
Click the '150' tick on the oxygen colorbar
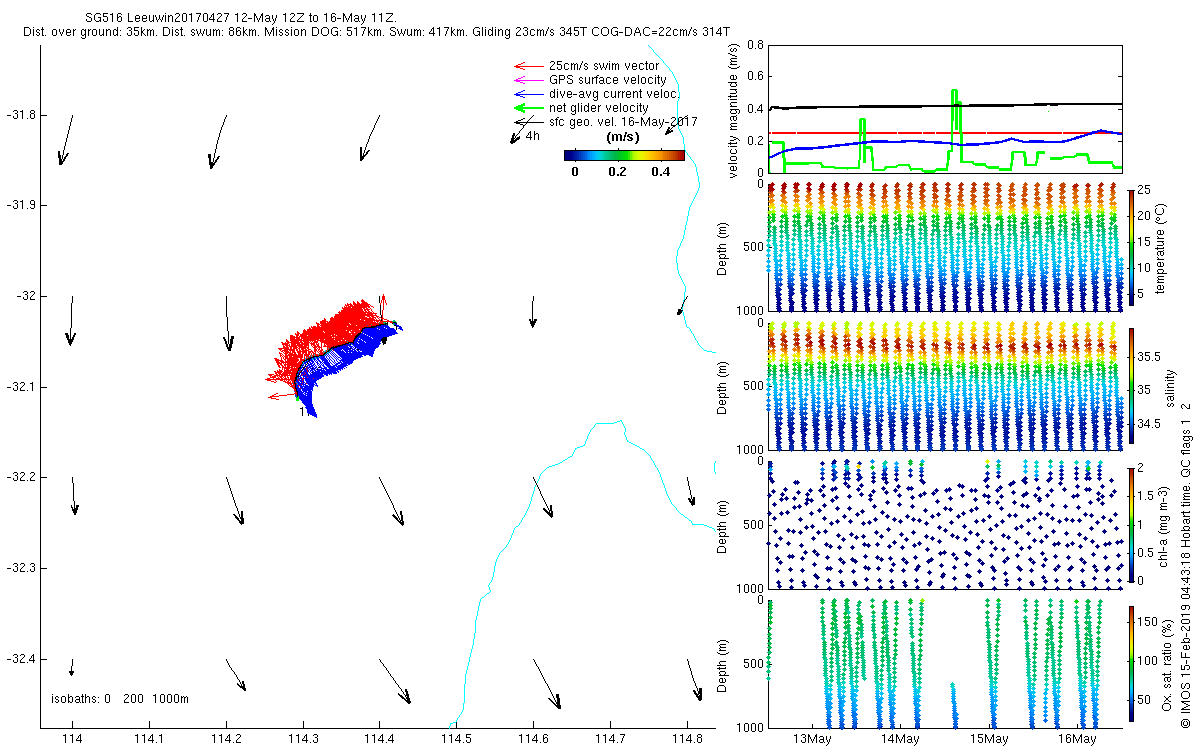(x=1148, y=621)
